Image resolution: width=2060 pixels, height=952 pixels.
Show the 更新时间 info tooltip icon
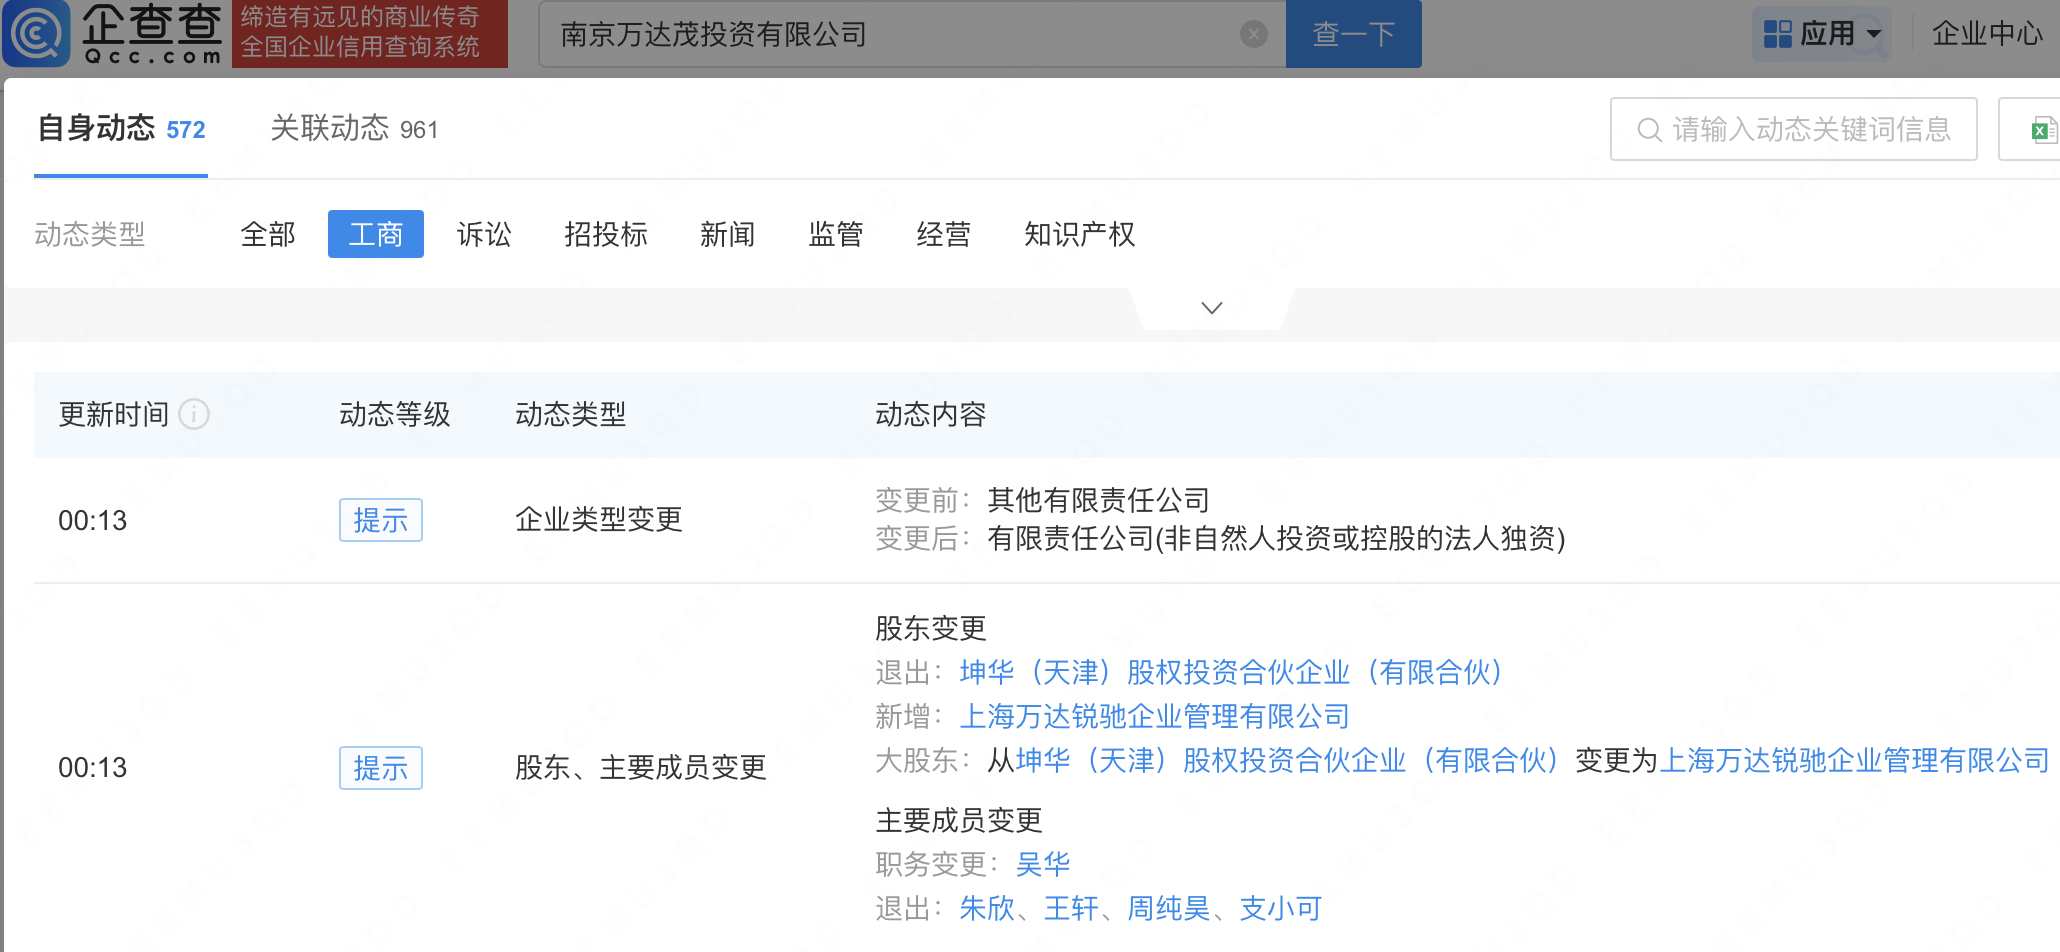[194, 414]
